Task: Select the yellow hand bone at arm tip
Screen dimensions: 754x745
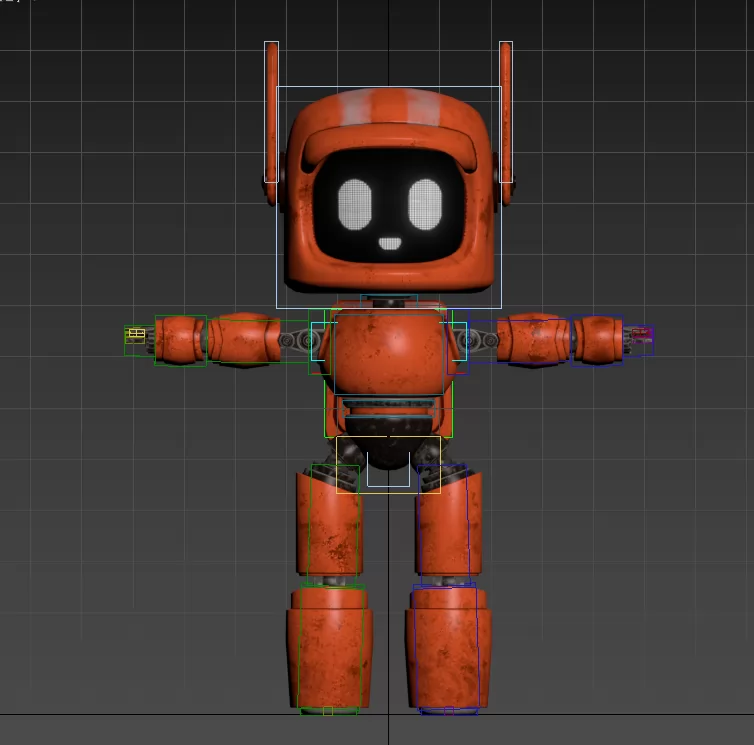Action: tap(135, 336)
